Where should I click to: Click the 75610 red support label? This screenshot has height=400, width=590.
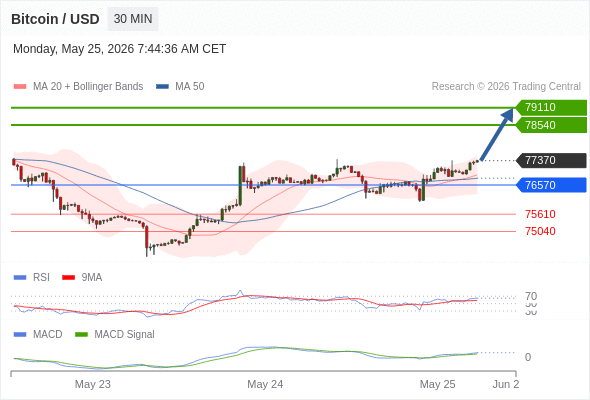pos(540,214)
